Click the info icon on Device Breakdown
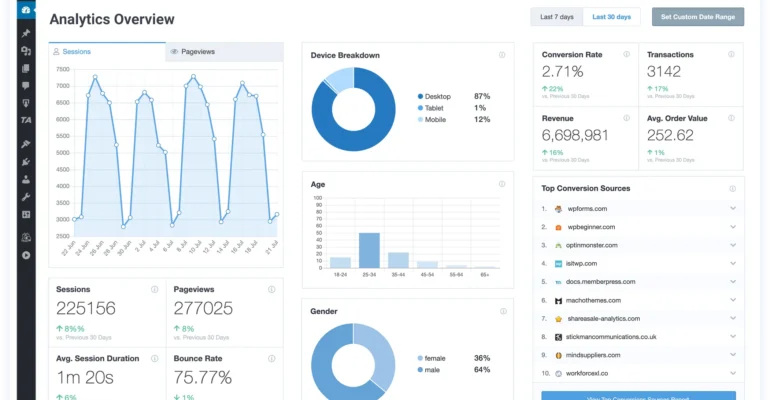 pyautogui.click(x=502, y=55)
